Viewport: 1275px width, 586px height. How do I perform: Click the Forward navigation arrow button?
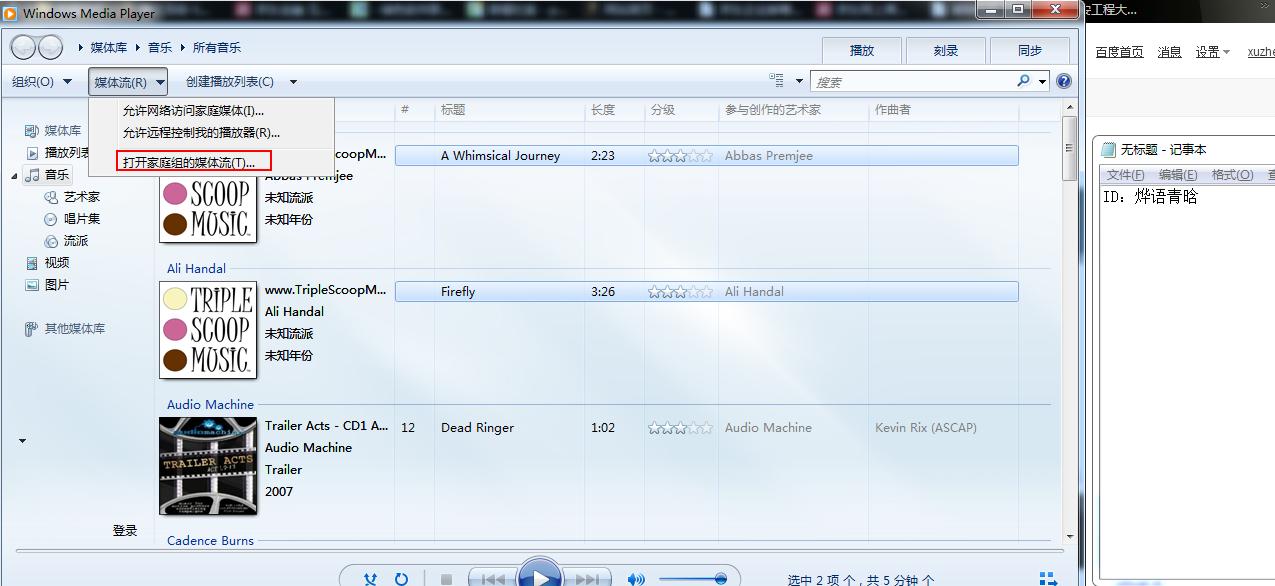point(50,47)
